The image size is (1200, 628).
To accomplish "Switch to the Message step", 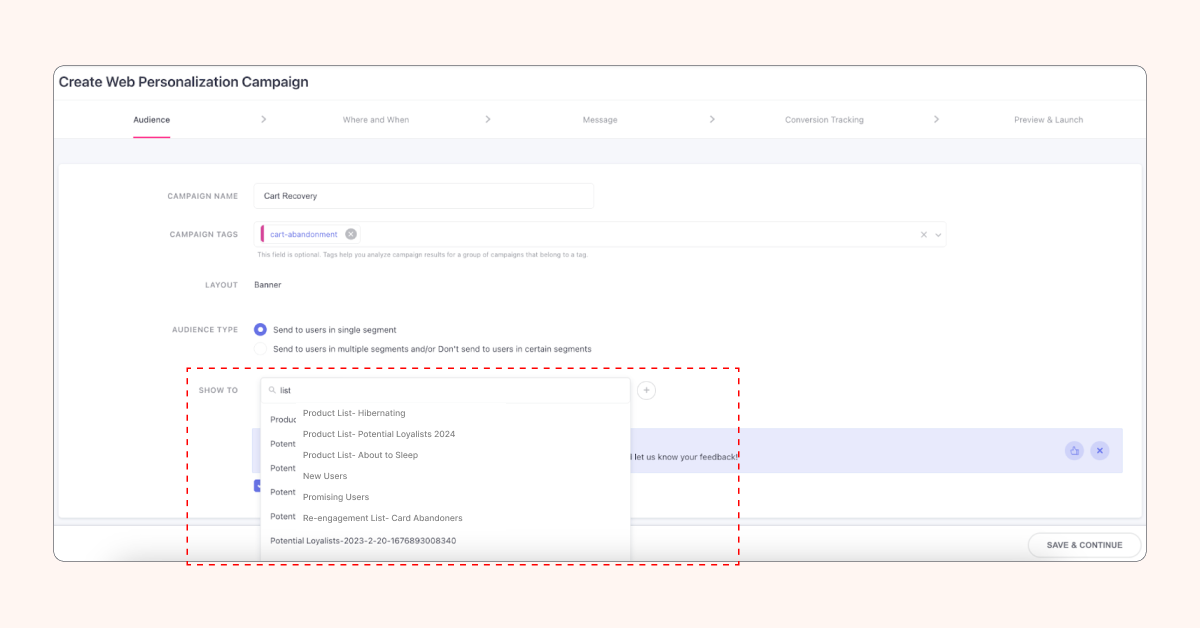I will pos(600,120).
